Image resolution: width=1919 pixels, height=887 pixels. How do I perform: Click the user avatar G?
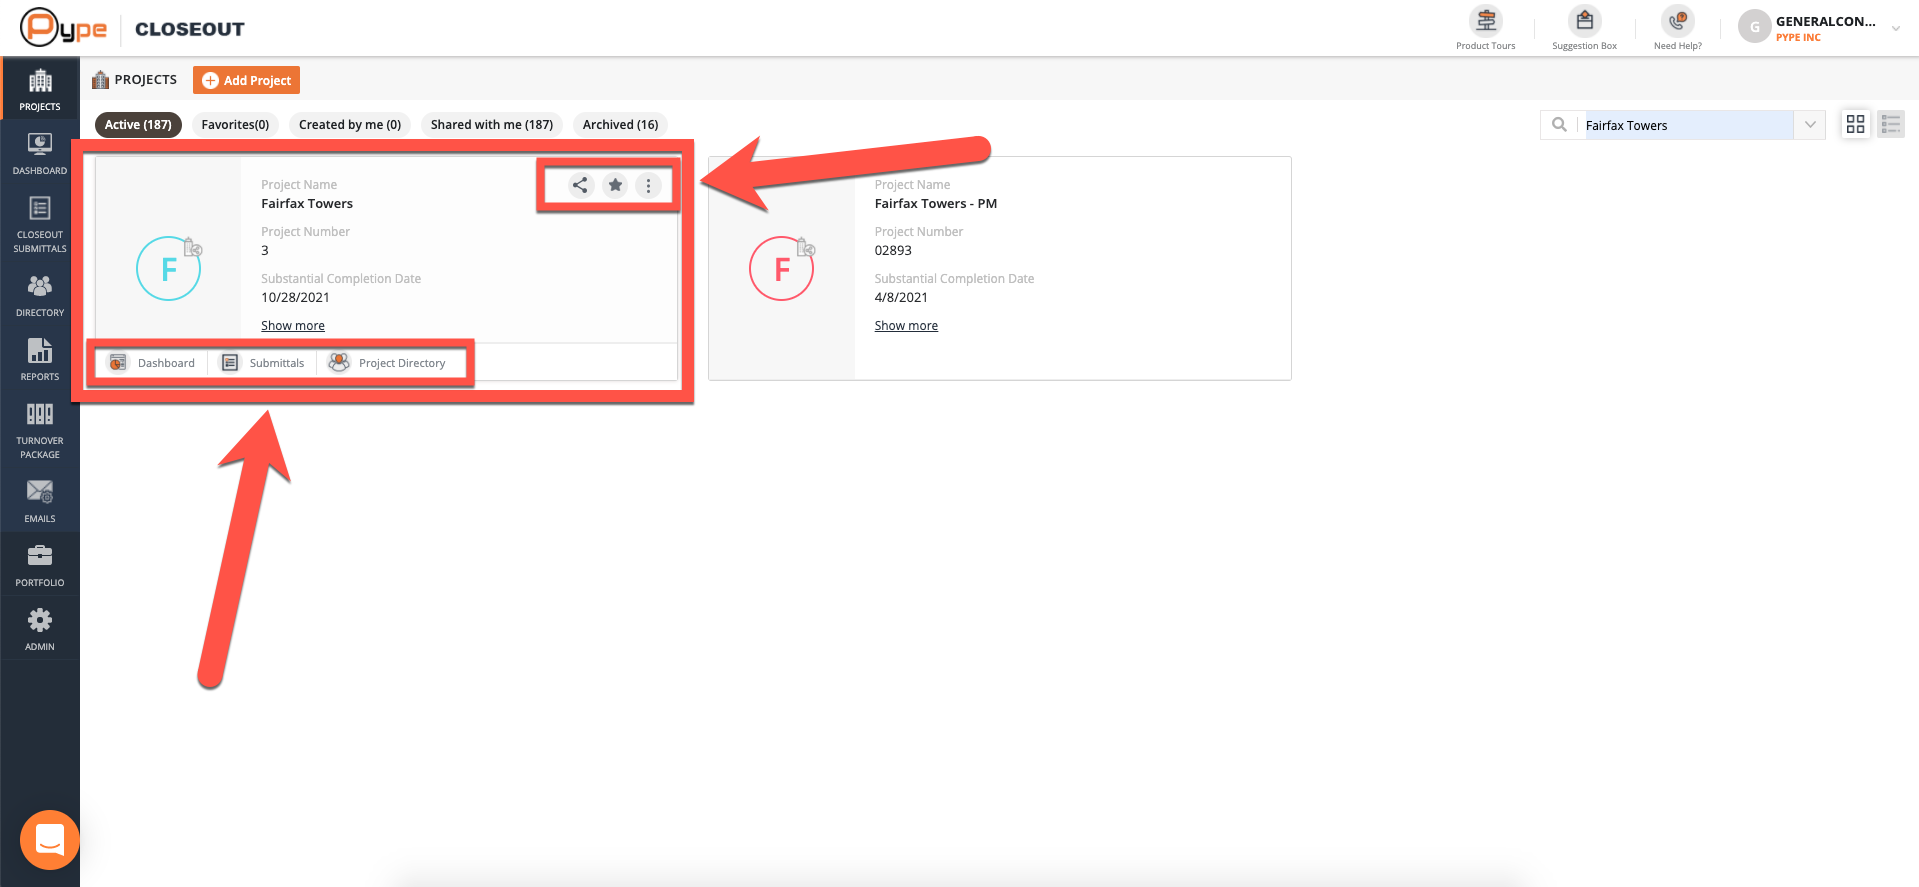pyautogui.click(x=1755, y=27)
